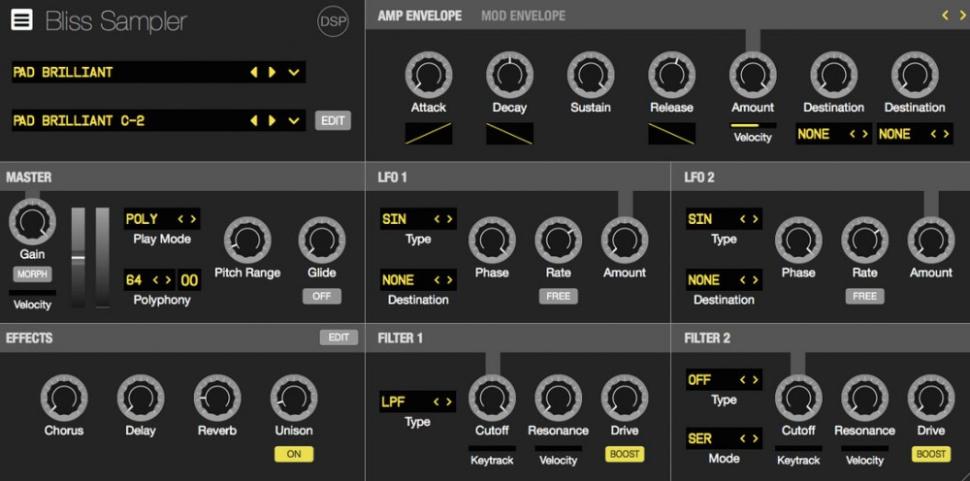The image size is (970, 481).
Task: Toggle the Unison ON button
Action: (294, 454)
